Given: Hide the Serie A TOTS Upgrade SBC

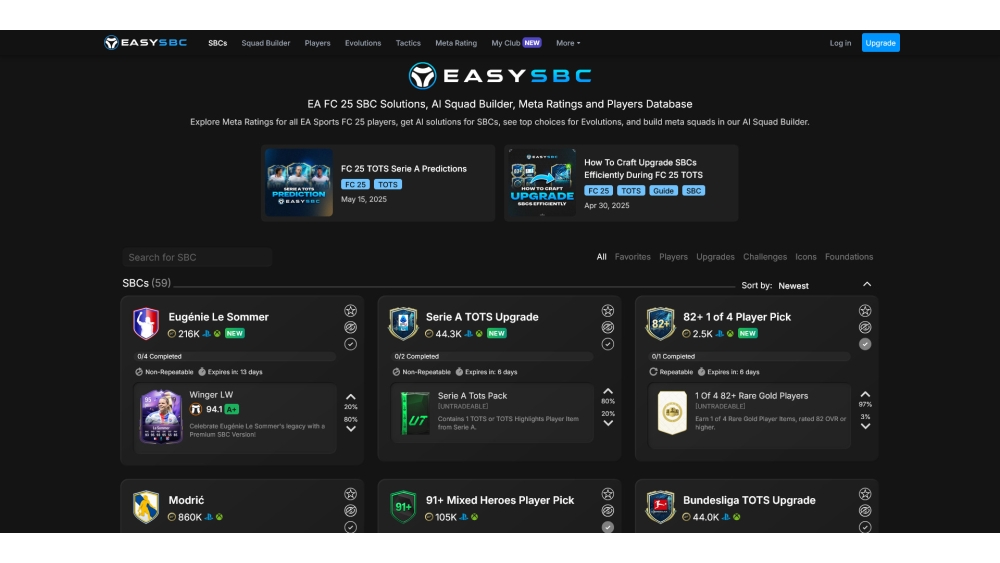Looking at the screenshot, I should point(608,327).
